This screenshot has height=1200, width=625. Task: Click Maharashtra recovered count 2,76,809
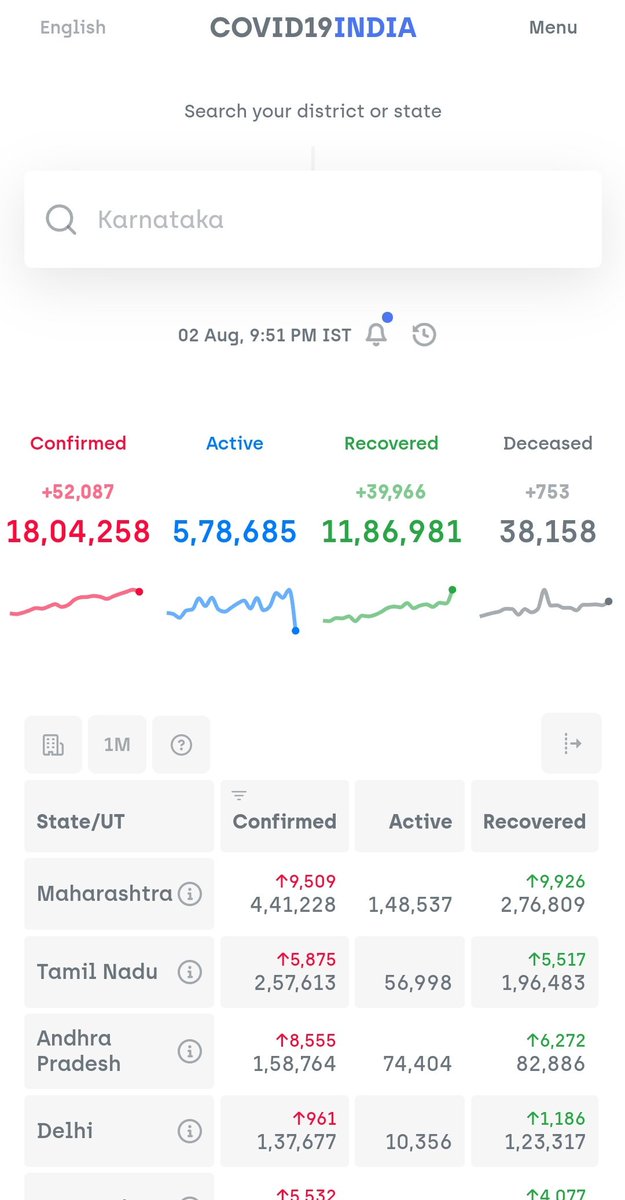[543, 905]
